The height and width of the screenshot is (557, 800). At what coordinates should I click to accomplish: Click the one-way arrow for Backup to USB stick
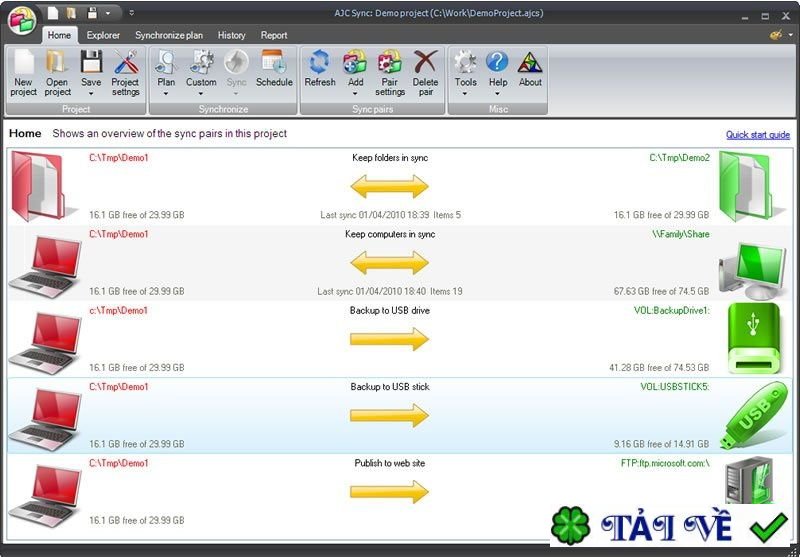(x=389, y=416)
